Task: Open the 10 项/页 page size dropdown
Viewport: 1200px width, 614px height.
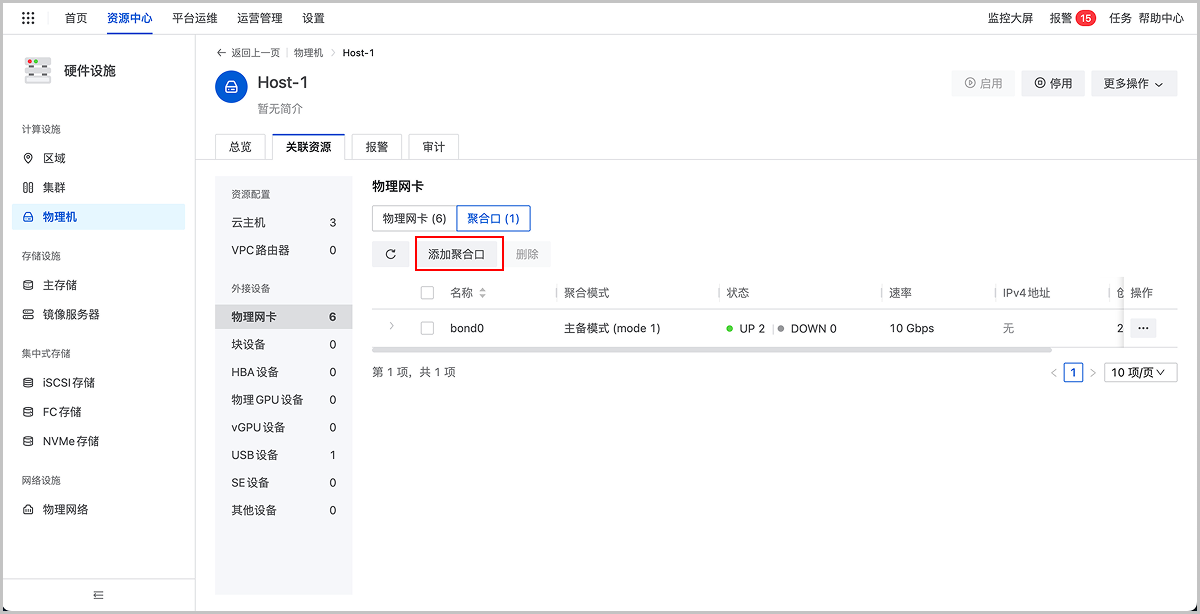Action: tap(1140, 372)
